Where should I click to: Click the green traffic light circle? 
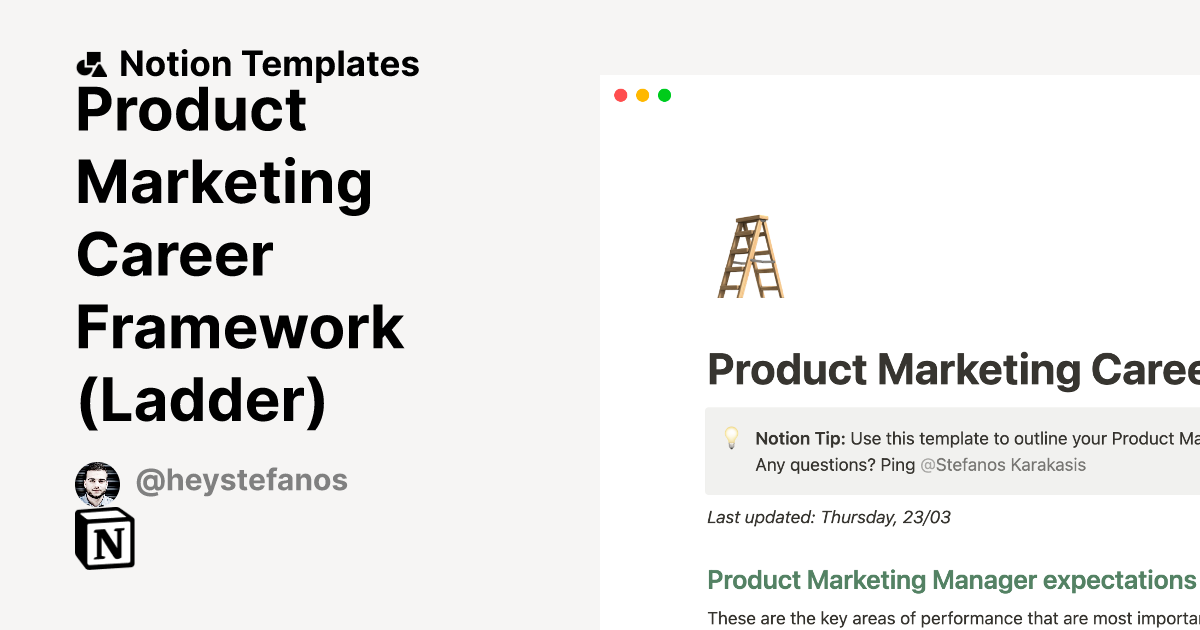(x=664, y=95)
